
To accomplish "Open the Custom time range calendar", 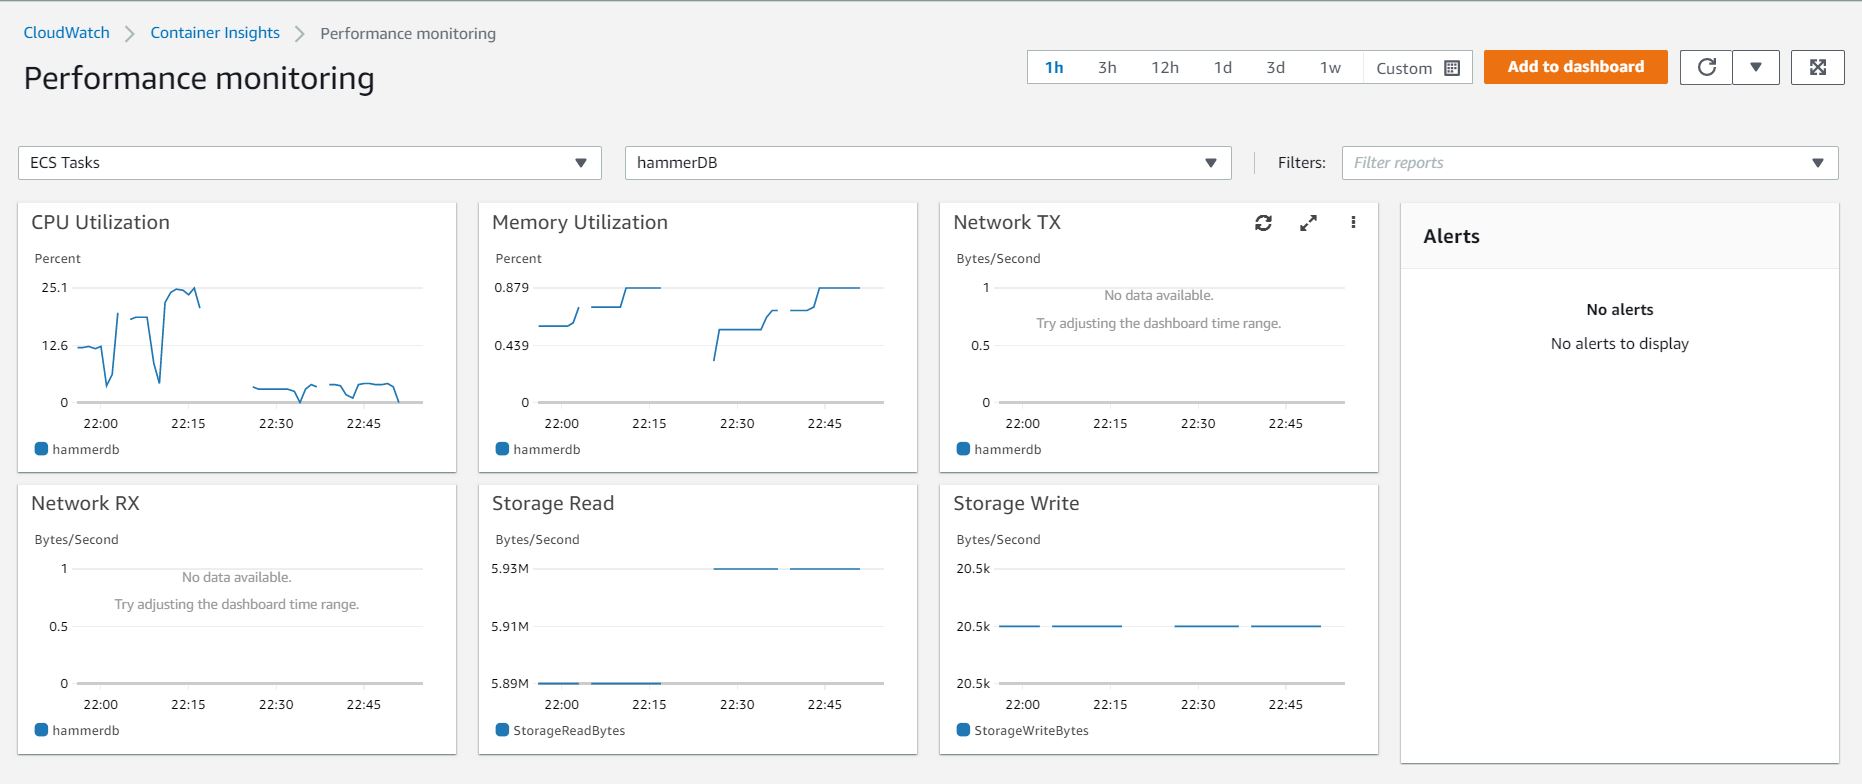I will 1417,68.
